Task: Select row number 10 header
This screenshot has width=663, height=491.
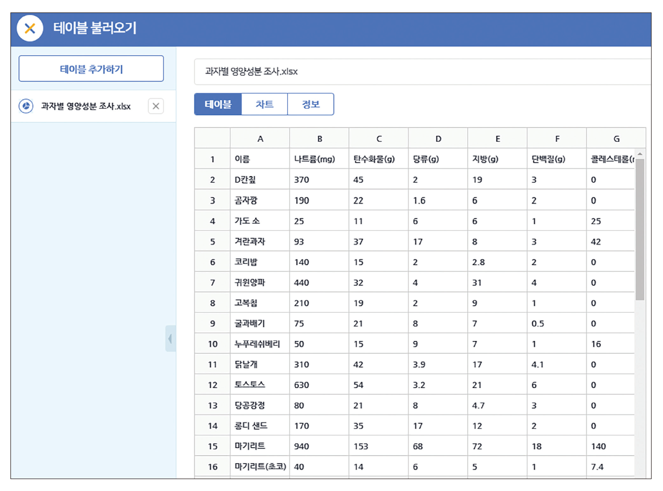Action: pyautogui.click(x=212, y=344)
